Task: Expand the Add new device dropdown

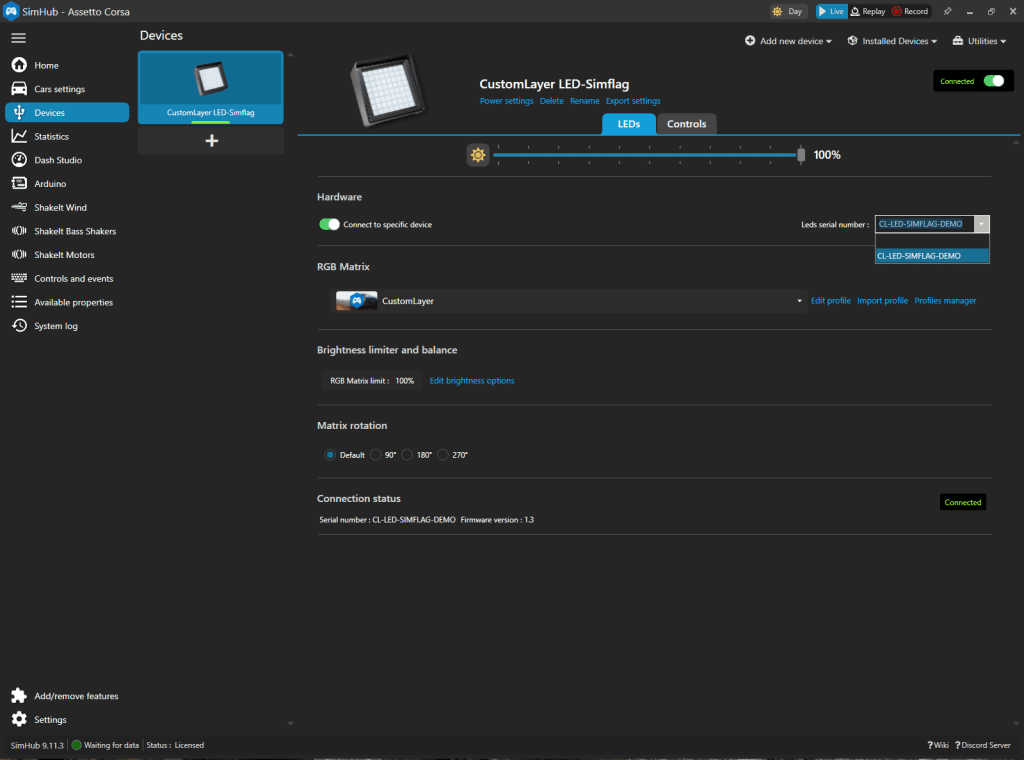Action: (788, 41)
